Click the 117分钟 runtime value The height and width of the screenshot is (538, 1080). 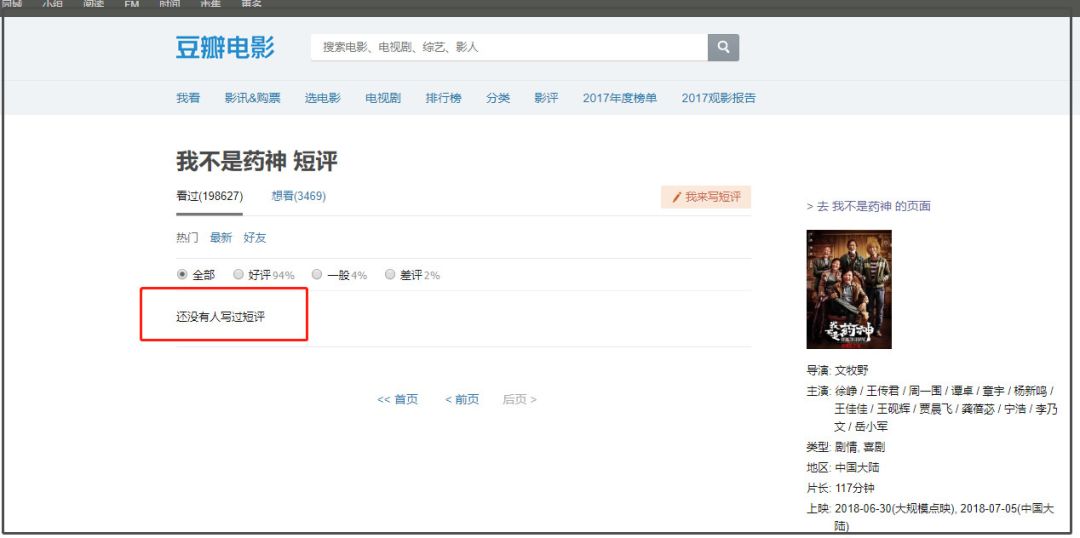[854, 488]
